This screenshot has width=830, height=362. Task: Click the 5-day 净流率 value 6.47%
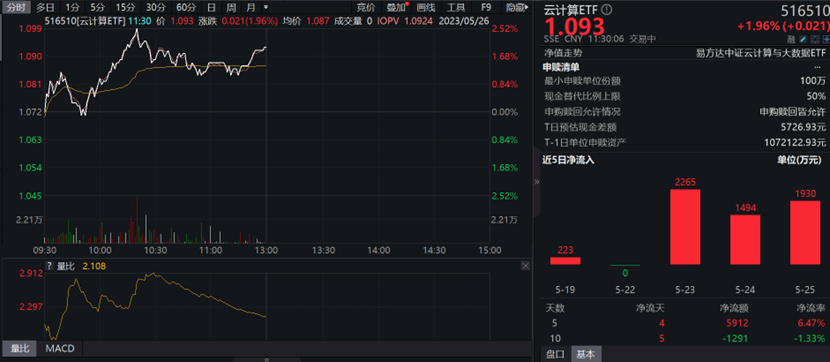coord(812,323)
